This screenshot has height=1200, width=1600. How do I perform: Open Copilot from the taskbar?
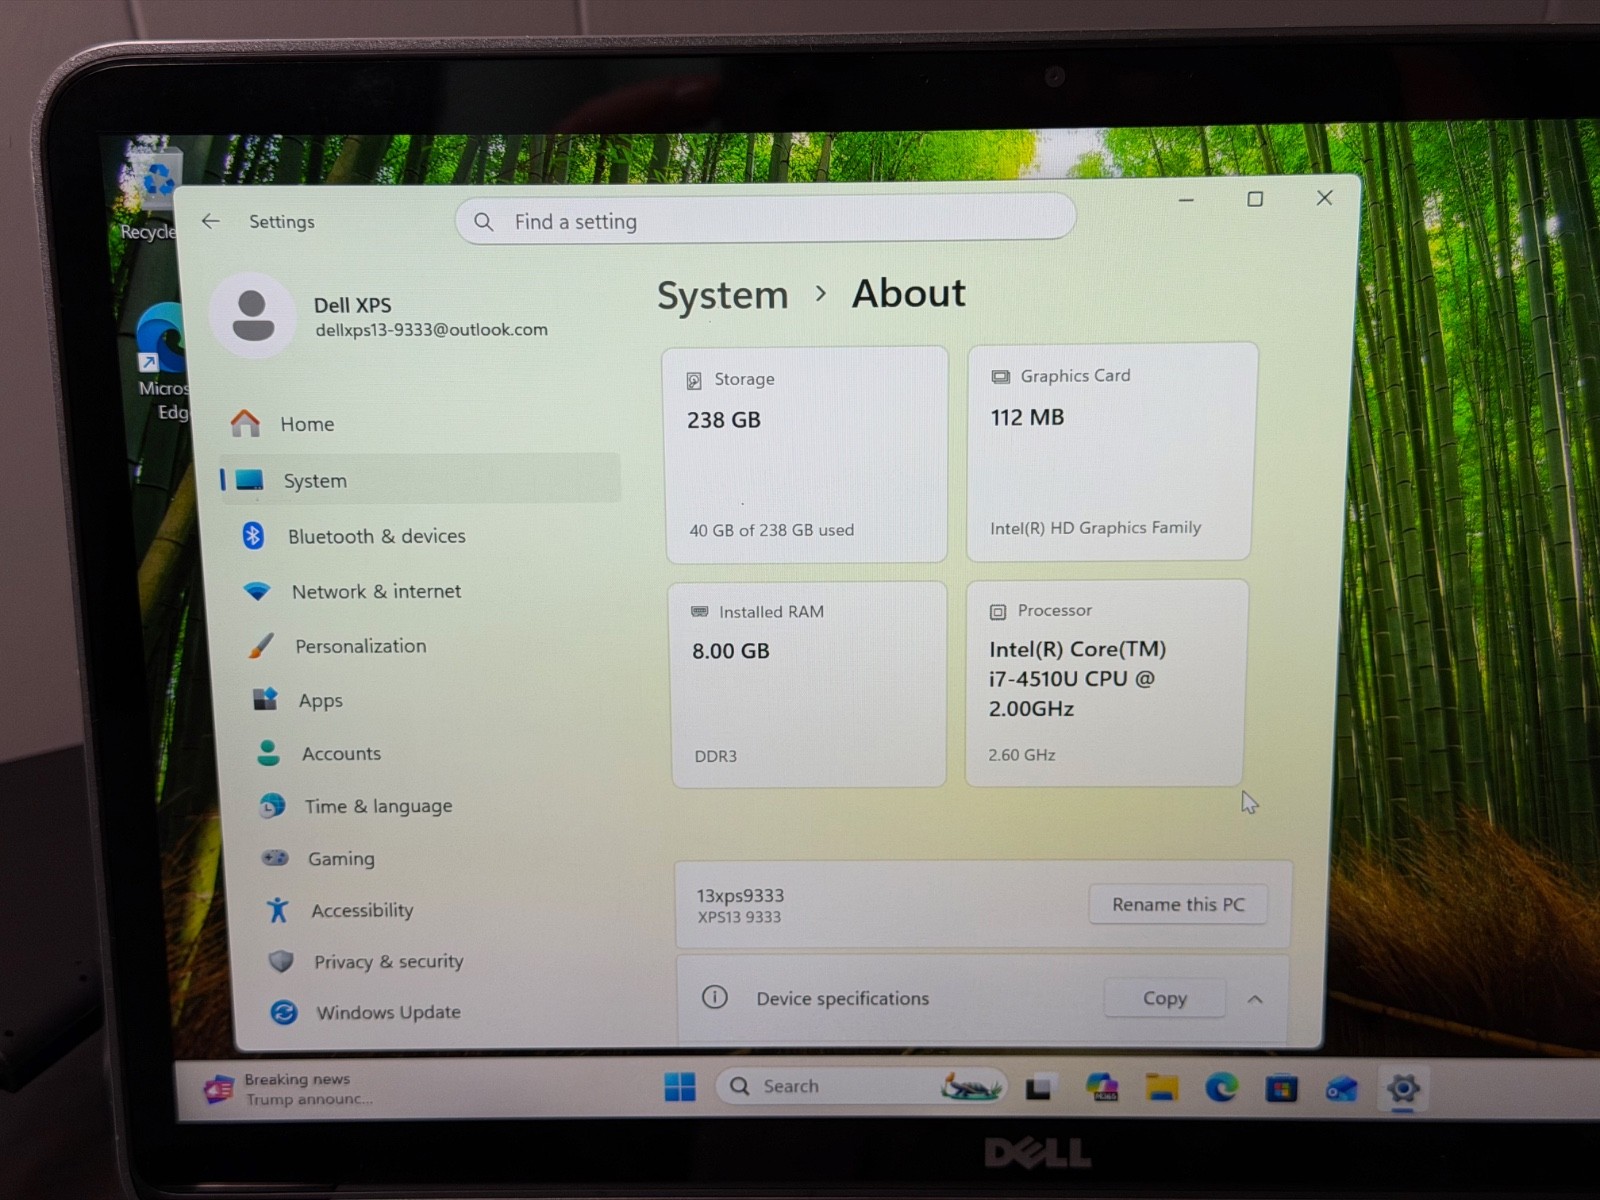[x=1101, y=1087]
